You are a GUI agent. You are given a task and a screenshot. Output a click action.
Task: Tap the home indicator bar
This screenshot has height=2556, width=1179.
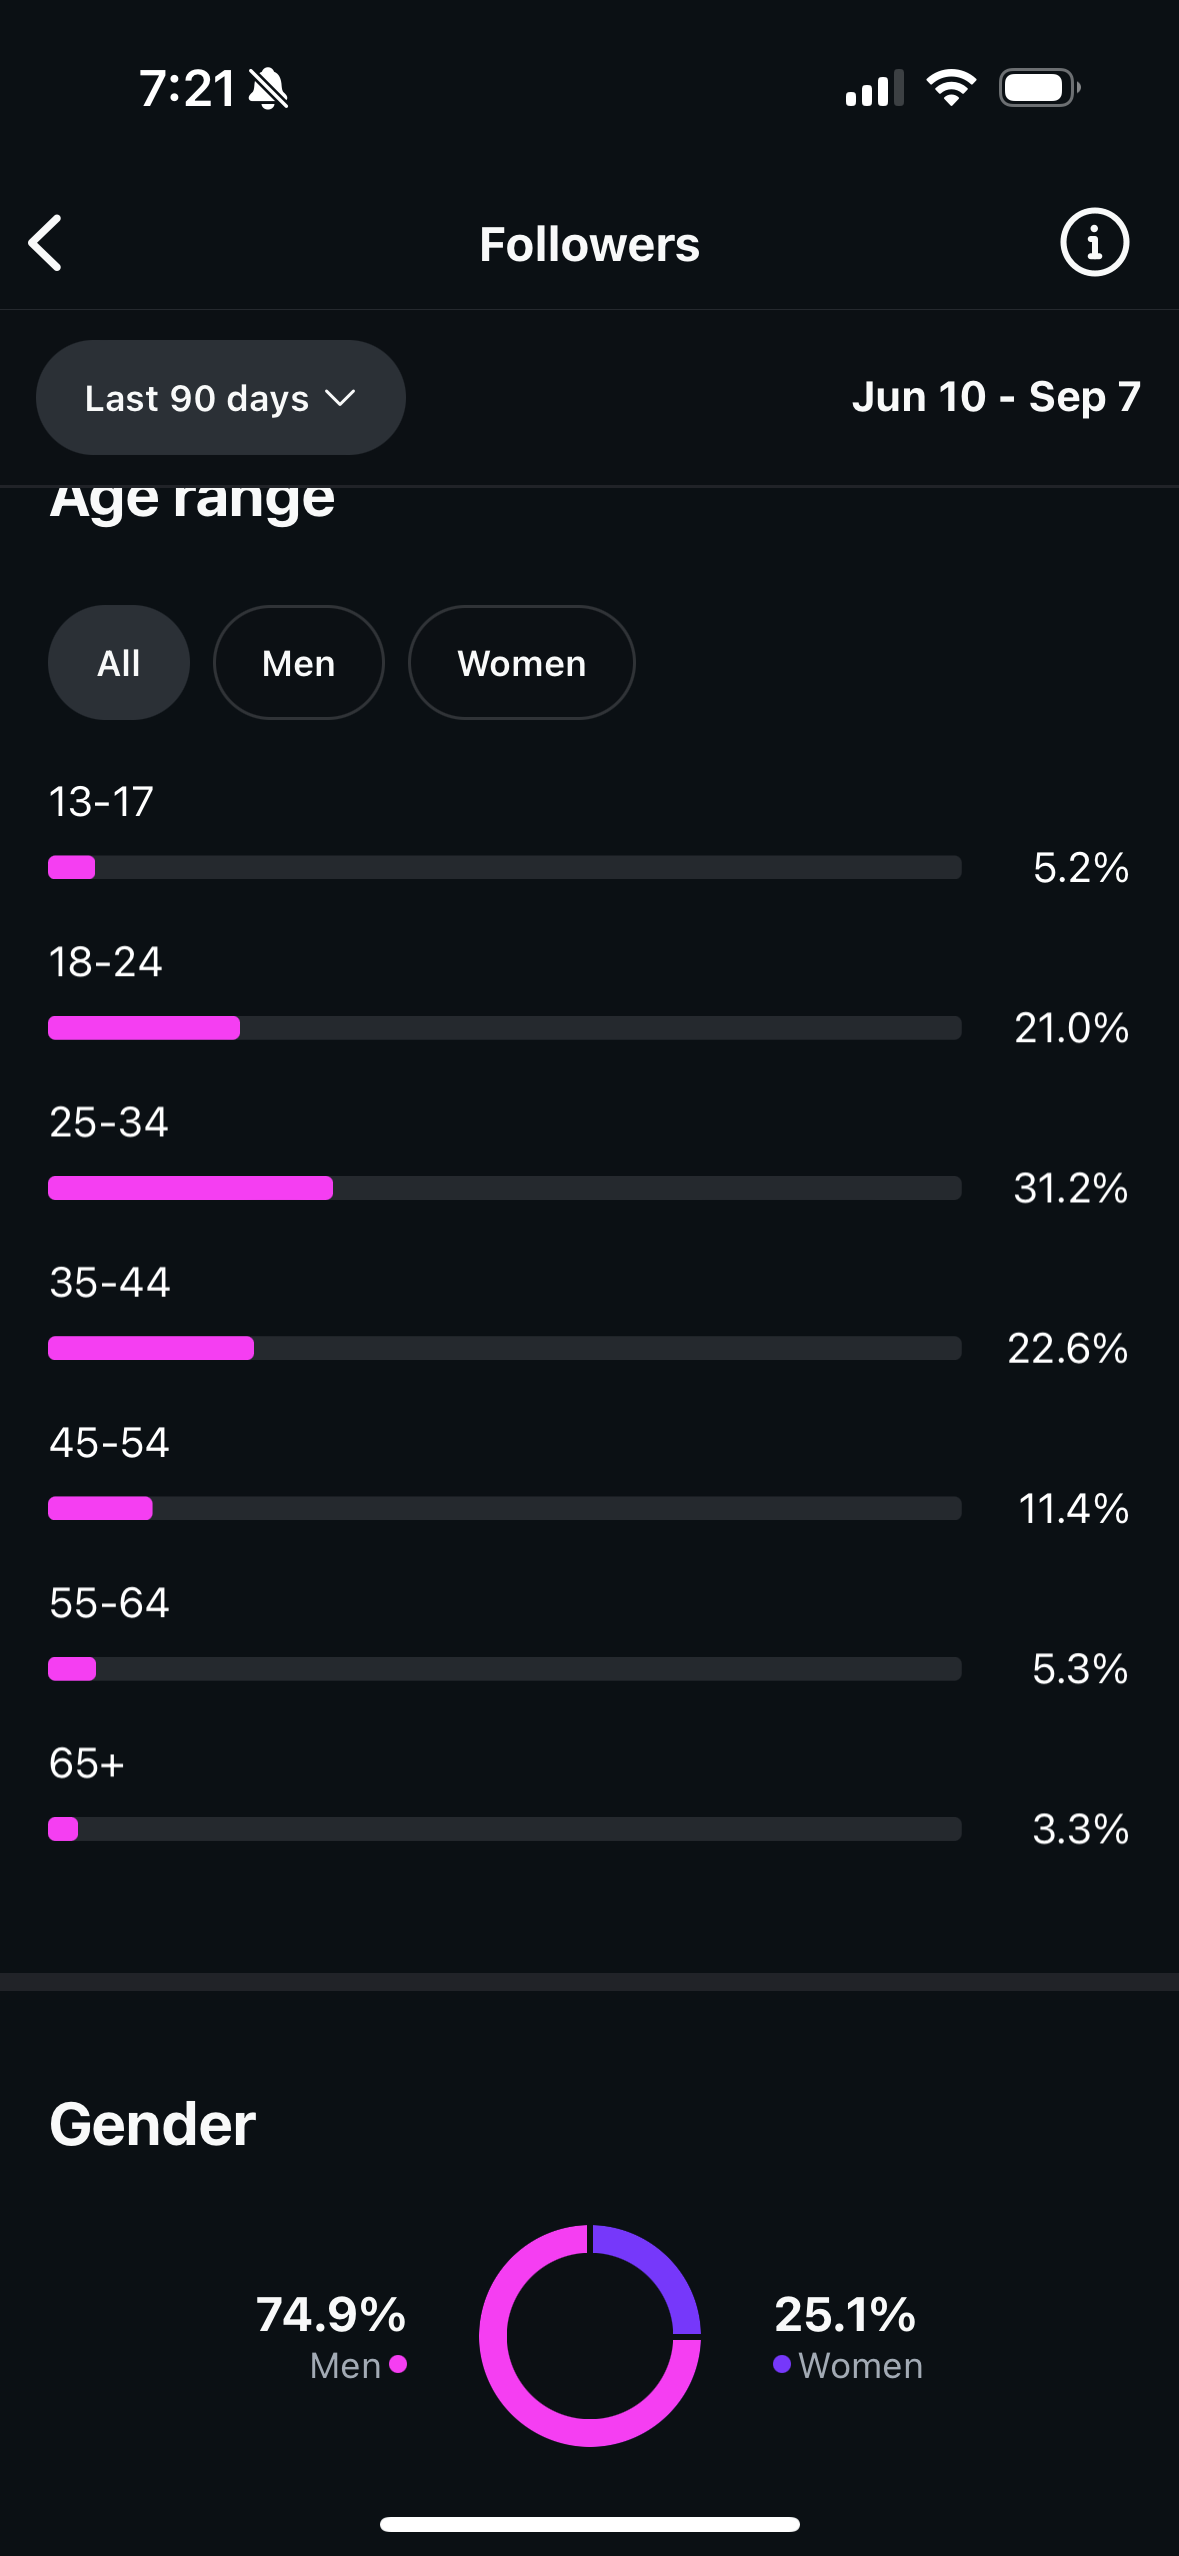590,2524
